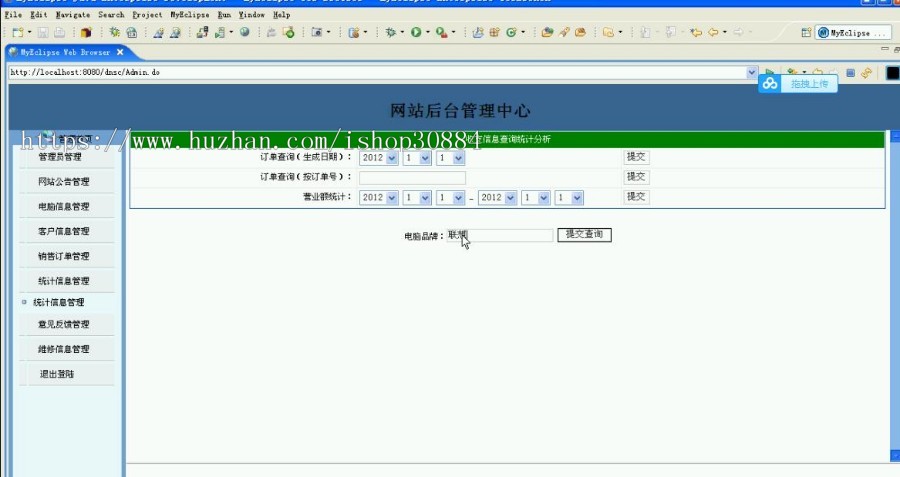Open order-date month dropdown

(x=425, y=158)
